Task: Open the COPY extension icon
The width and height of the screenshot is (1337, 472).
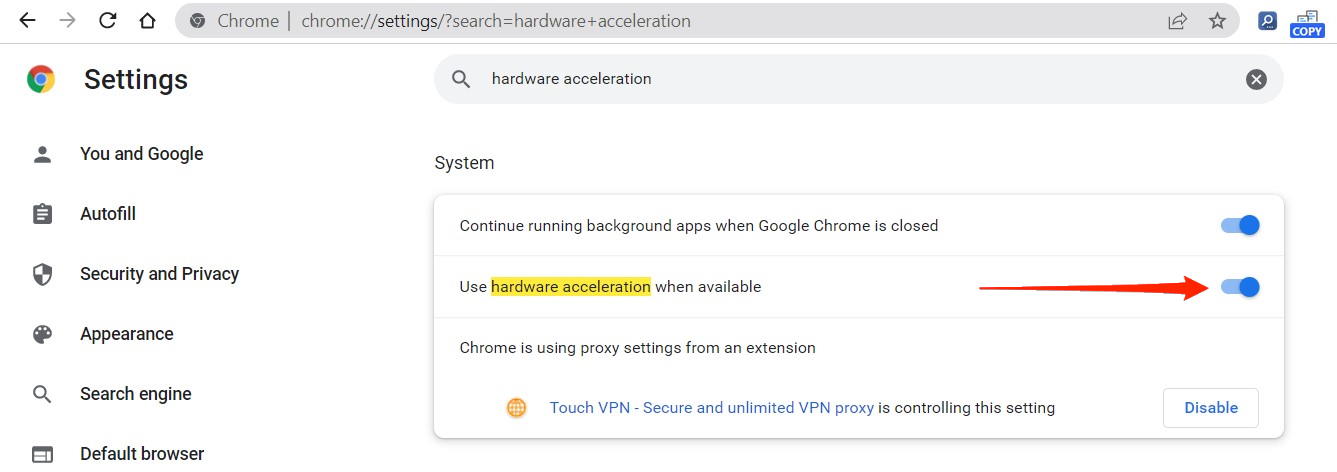Action: pyautogui.click(x=1307, y=22)
